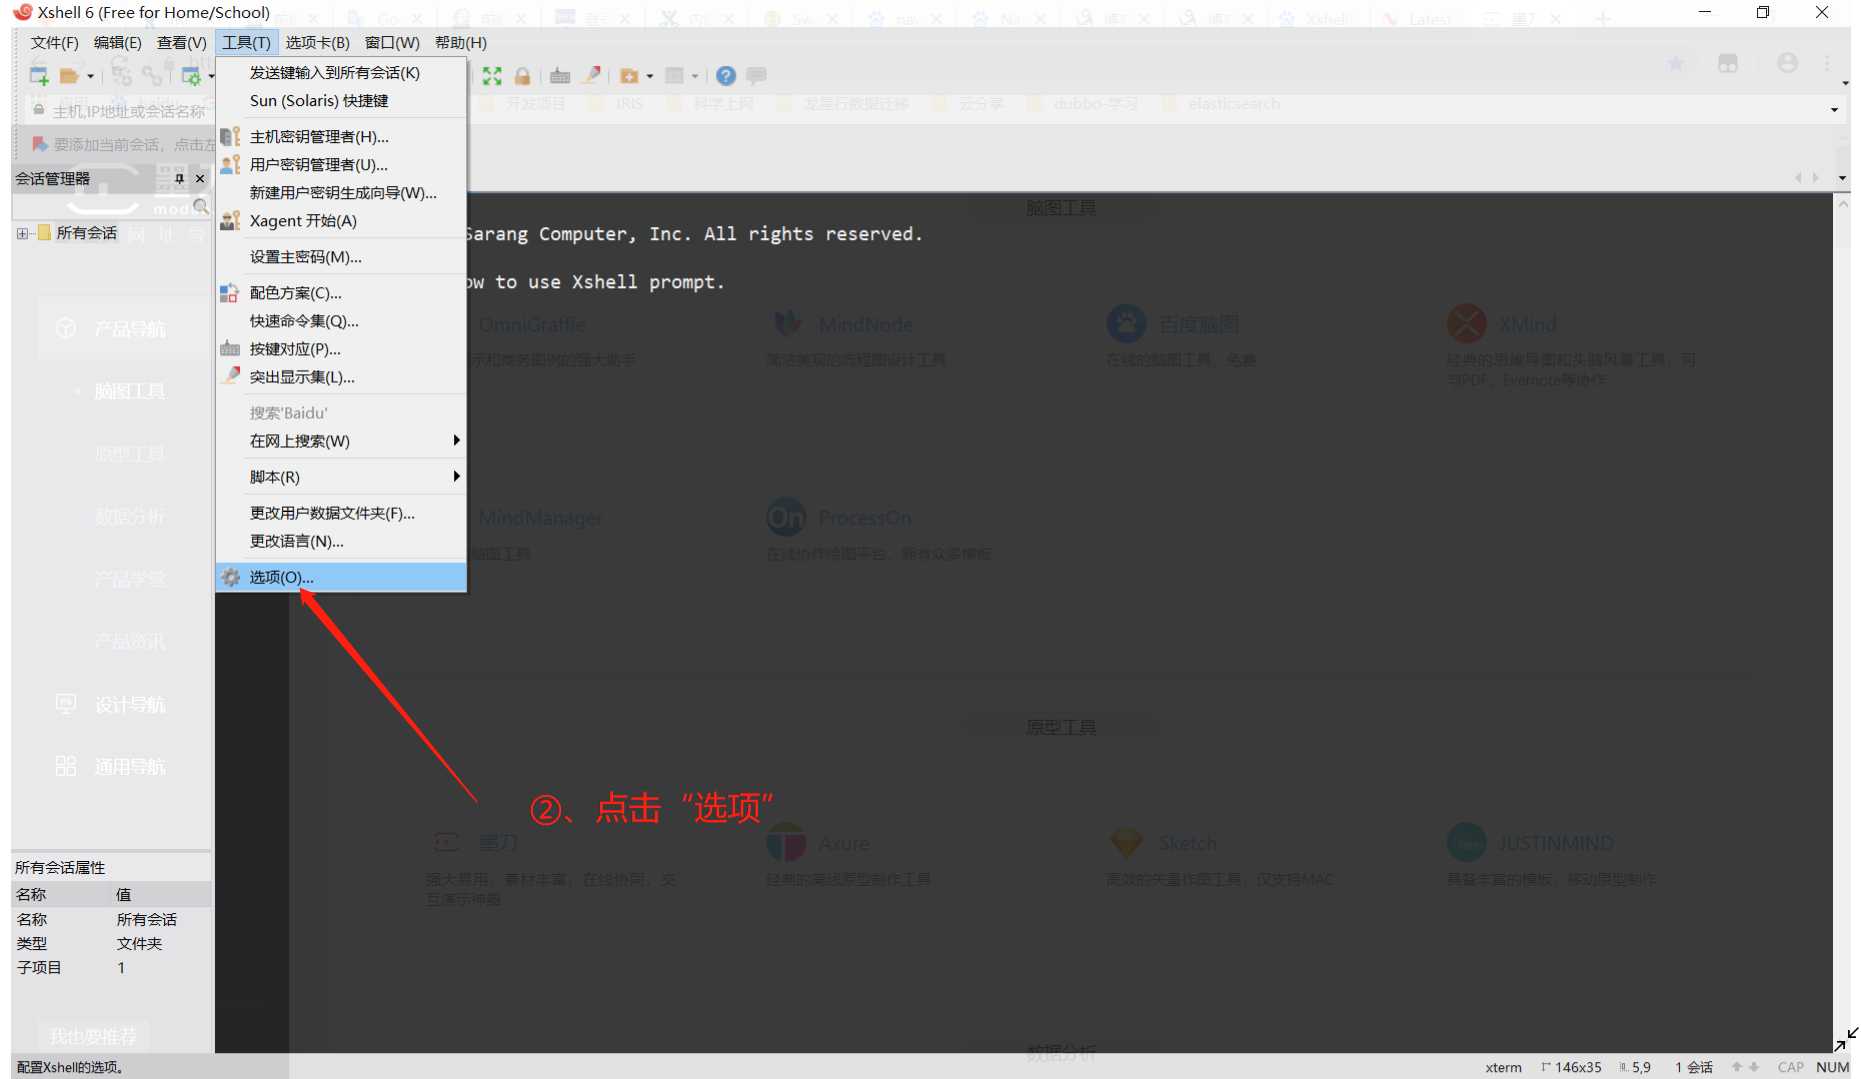The height and width of the screenshot is (1079, 1861).
Task: Expand the 在网上搜索(W) submenu arrow
Action: (x=456, y=441)
